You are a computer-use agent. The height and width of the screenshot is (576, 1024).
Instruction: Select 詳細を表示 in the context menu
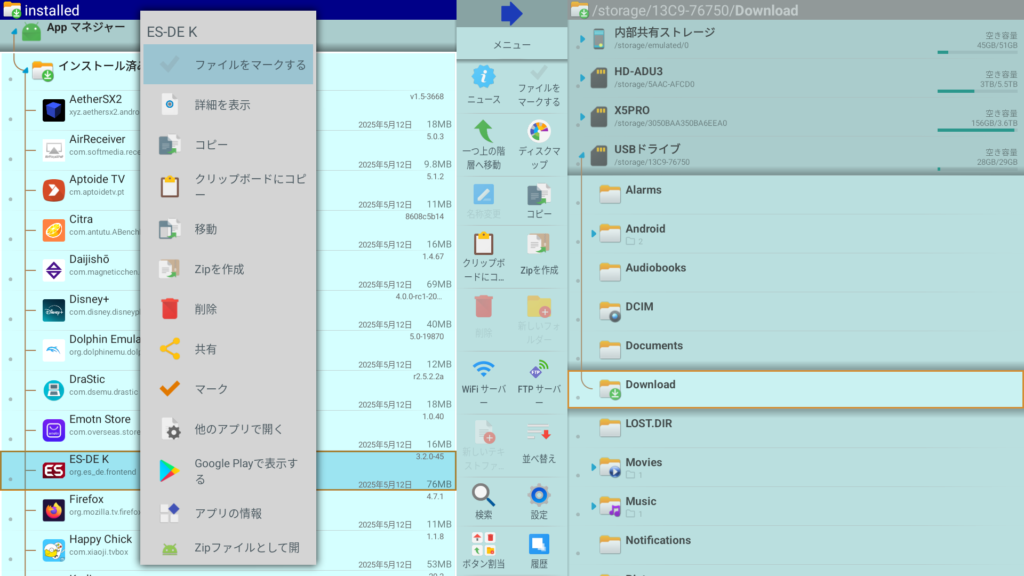[228, 105]
